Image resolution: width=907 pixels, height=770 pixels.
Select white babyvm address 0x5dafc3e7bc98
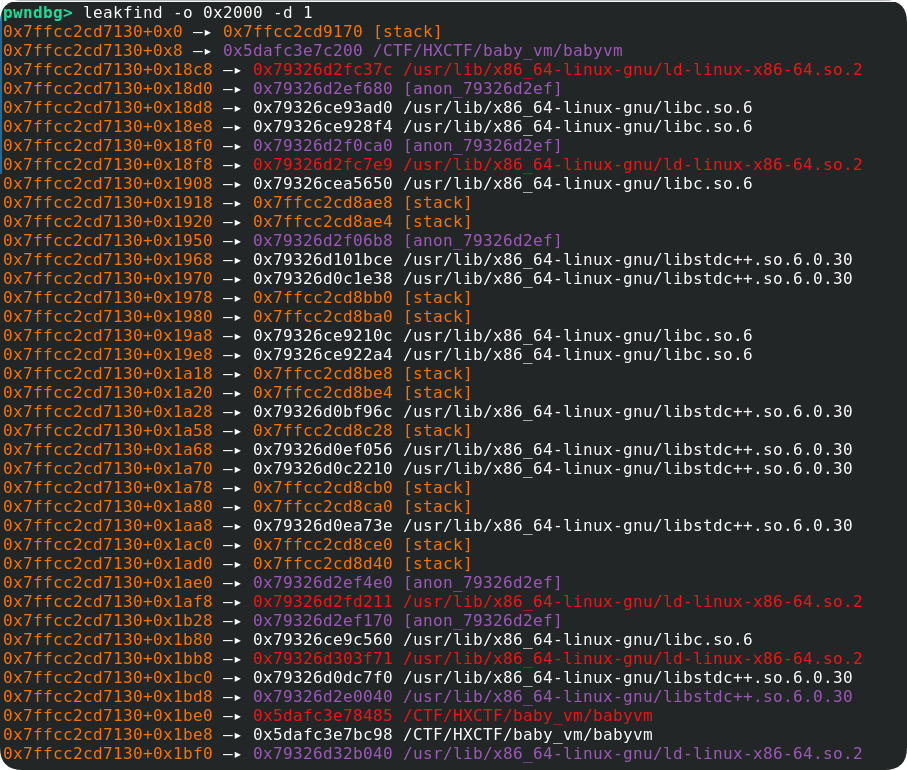coord(323,734)
